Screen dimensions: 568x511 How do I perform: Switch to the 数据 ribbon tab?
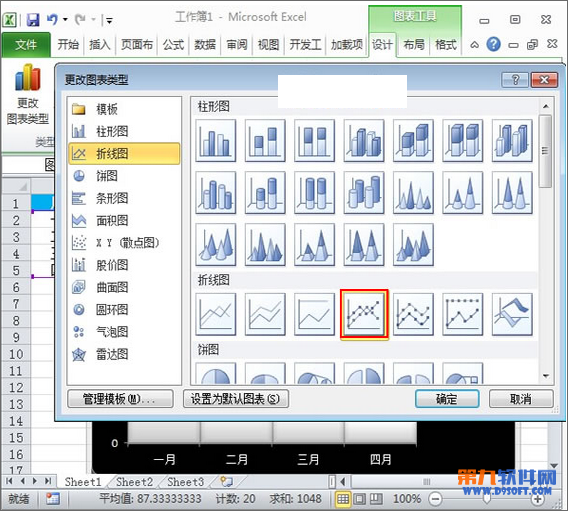point(205,45)
